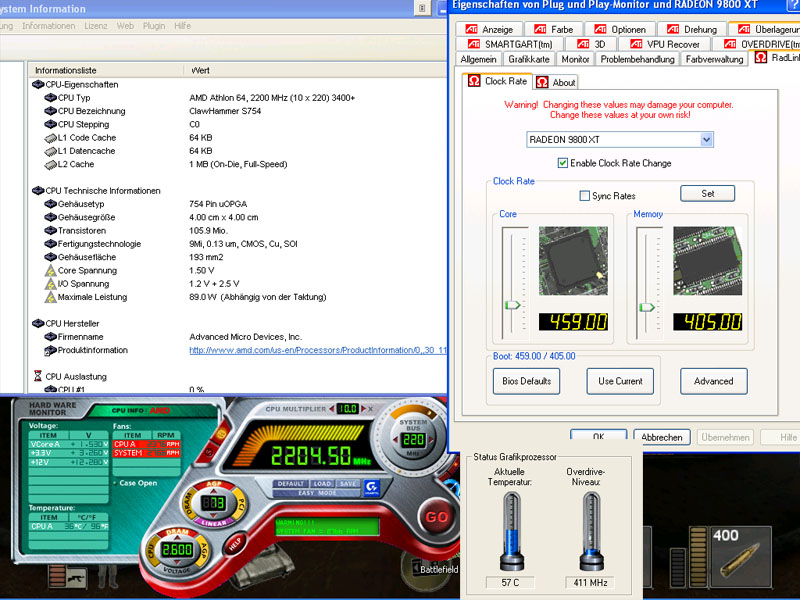This screenshot has height=600, width=800.
Task: Click the Memory chip image
Action: tap(707, 261)
